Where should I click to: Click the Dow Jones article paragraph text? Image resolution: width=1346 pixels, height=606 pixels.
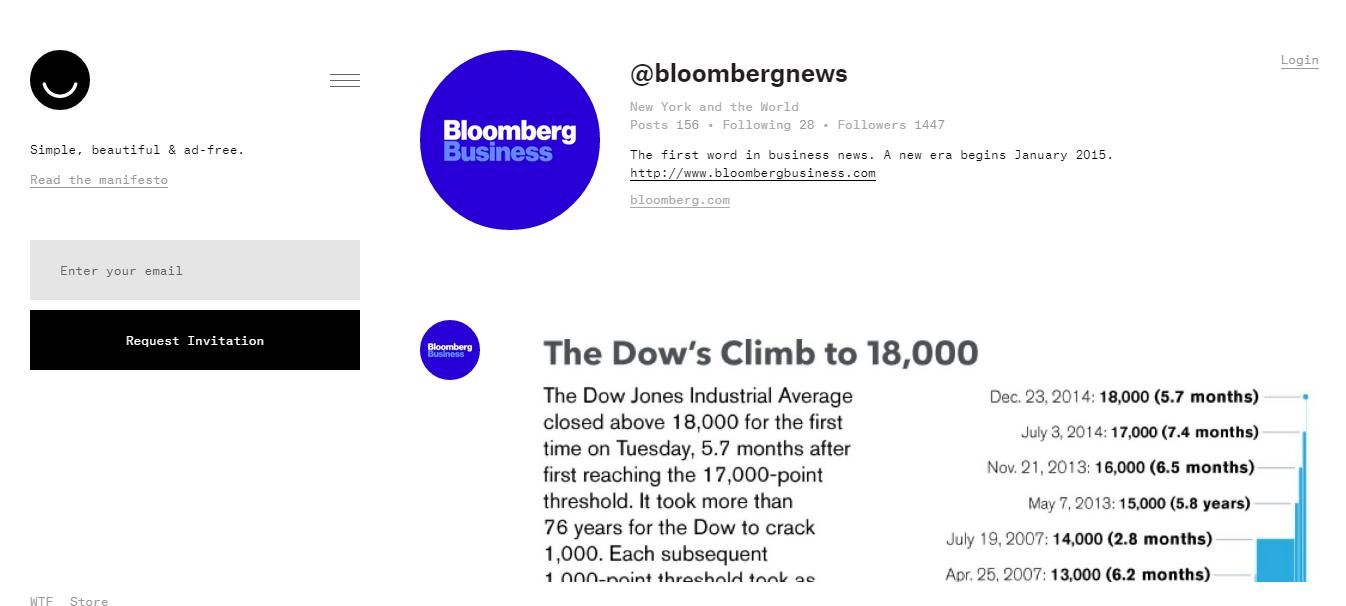pyautogui.click(x=697, y=475)
